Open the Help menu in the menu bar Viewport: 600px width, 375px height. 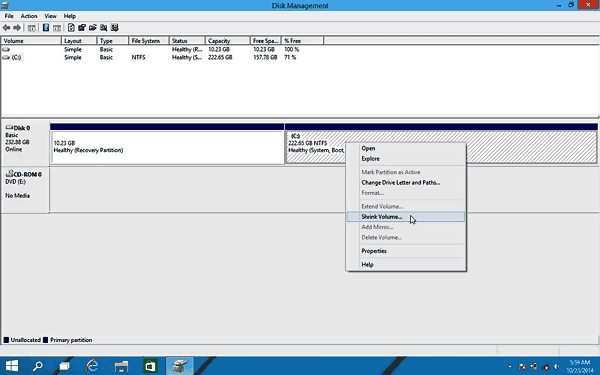[70, 16]
